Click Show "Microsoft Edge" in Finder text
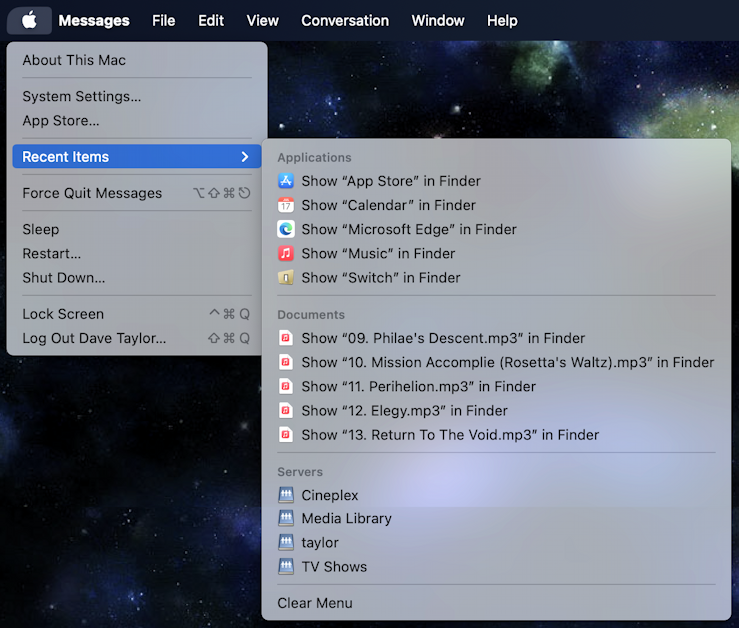 tap(409, 229)
